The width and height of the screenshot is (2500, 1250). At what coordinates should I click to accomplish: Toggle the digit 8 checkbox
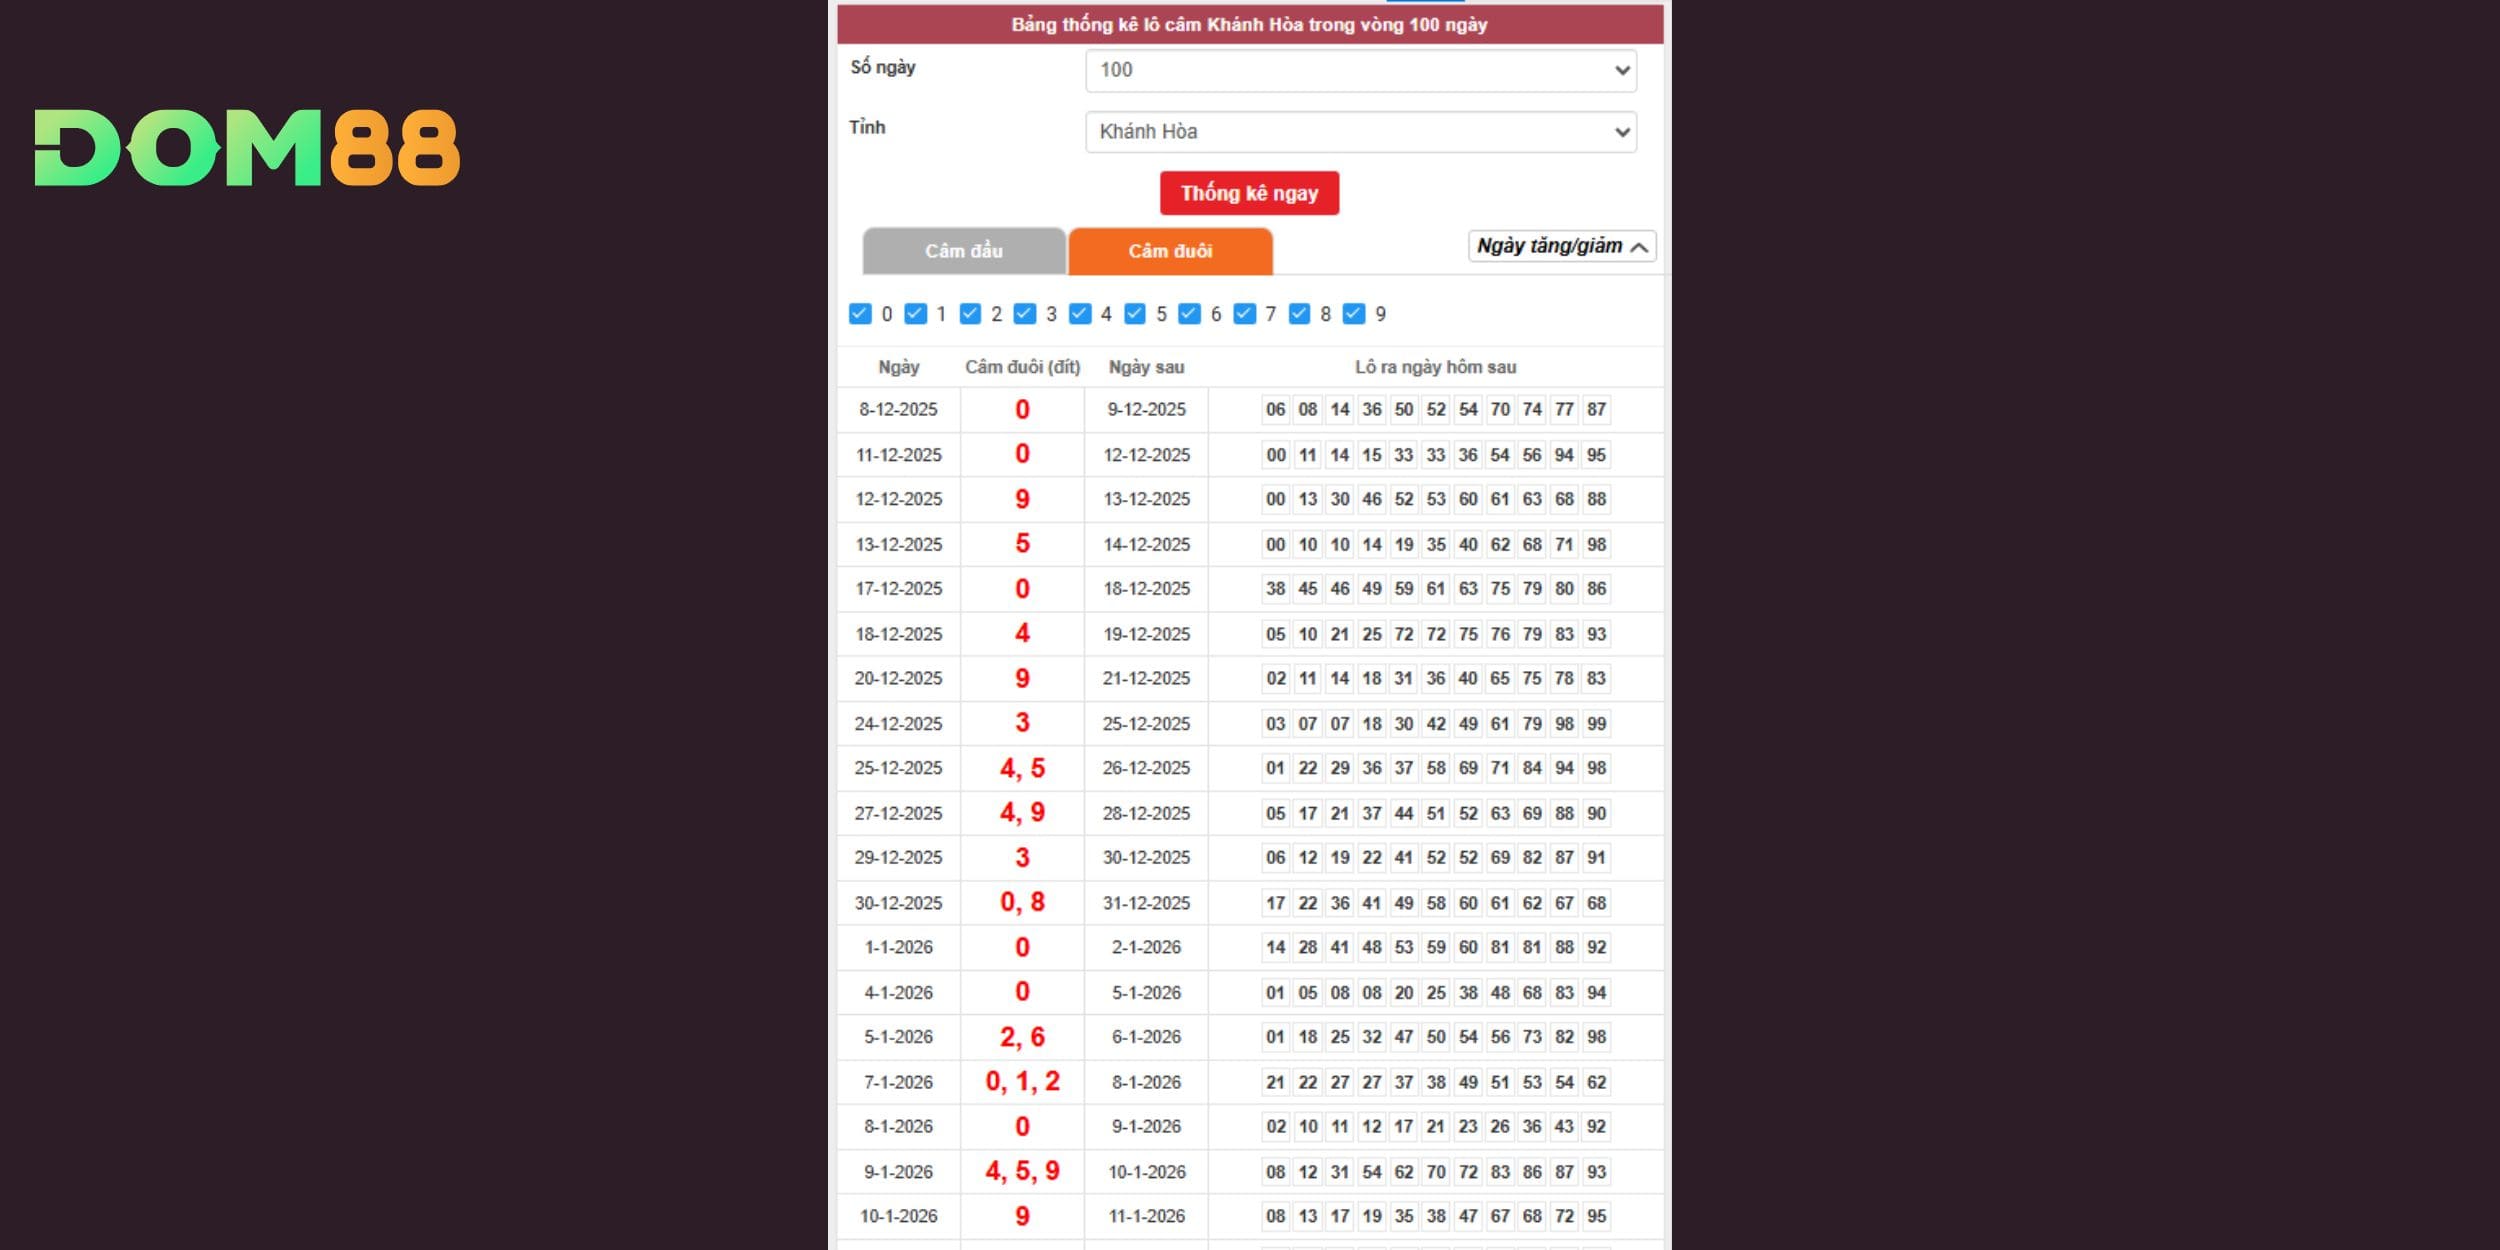[x=1299, y=314]
